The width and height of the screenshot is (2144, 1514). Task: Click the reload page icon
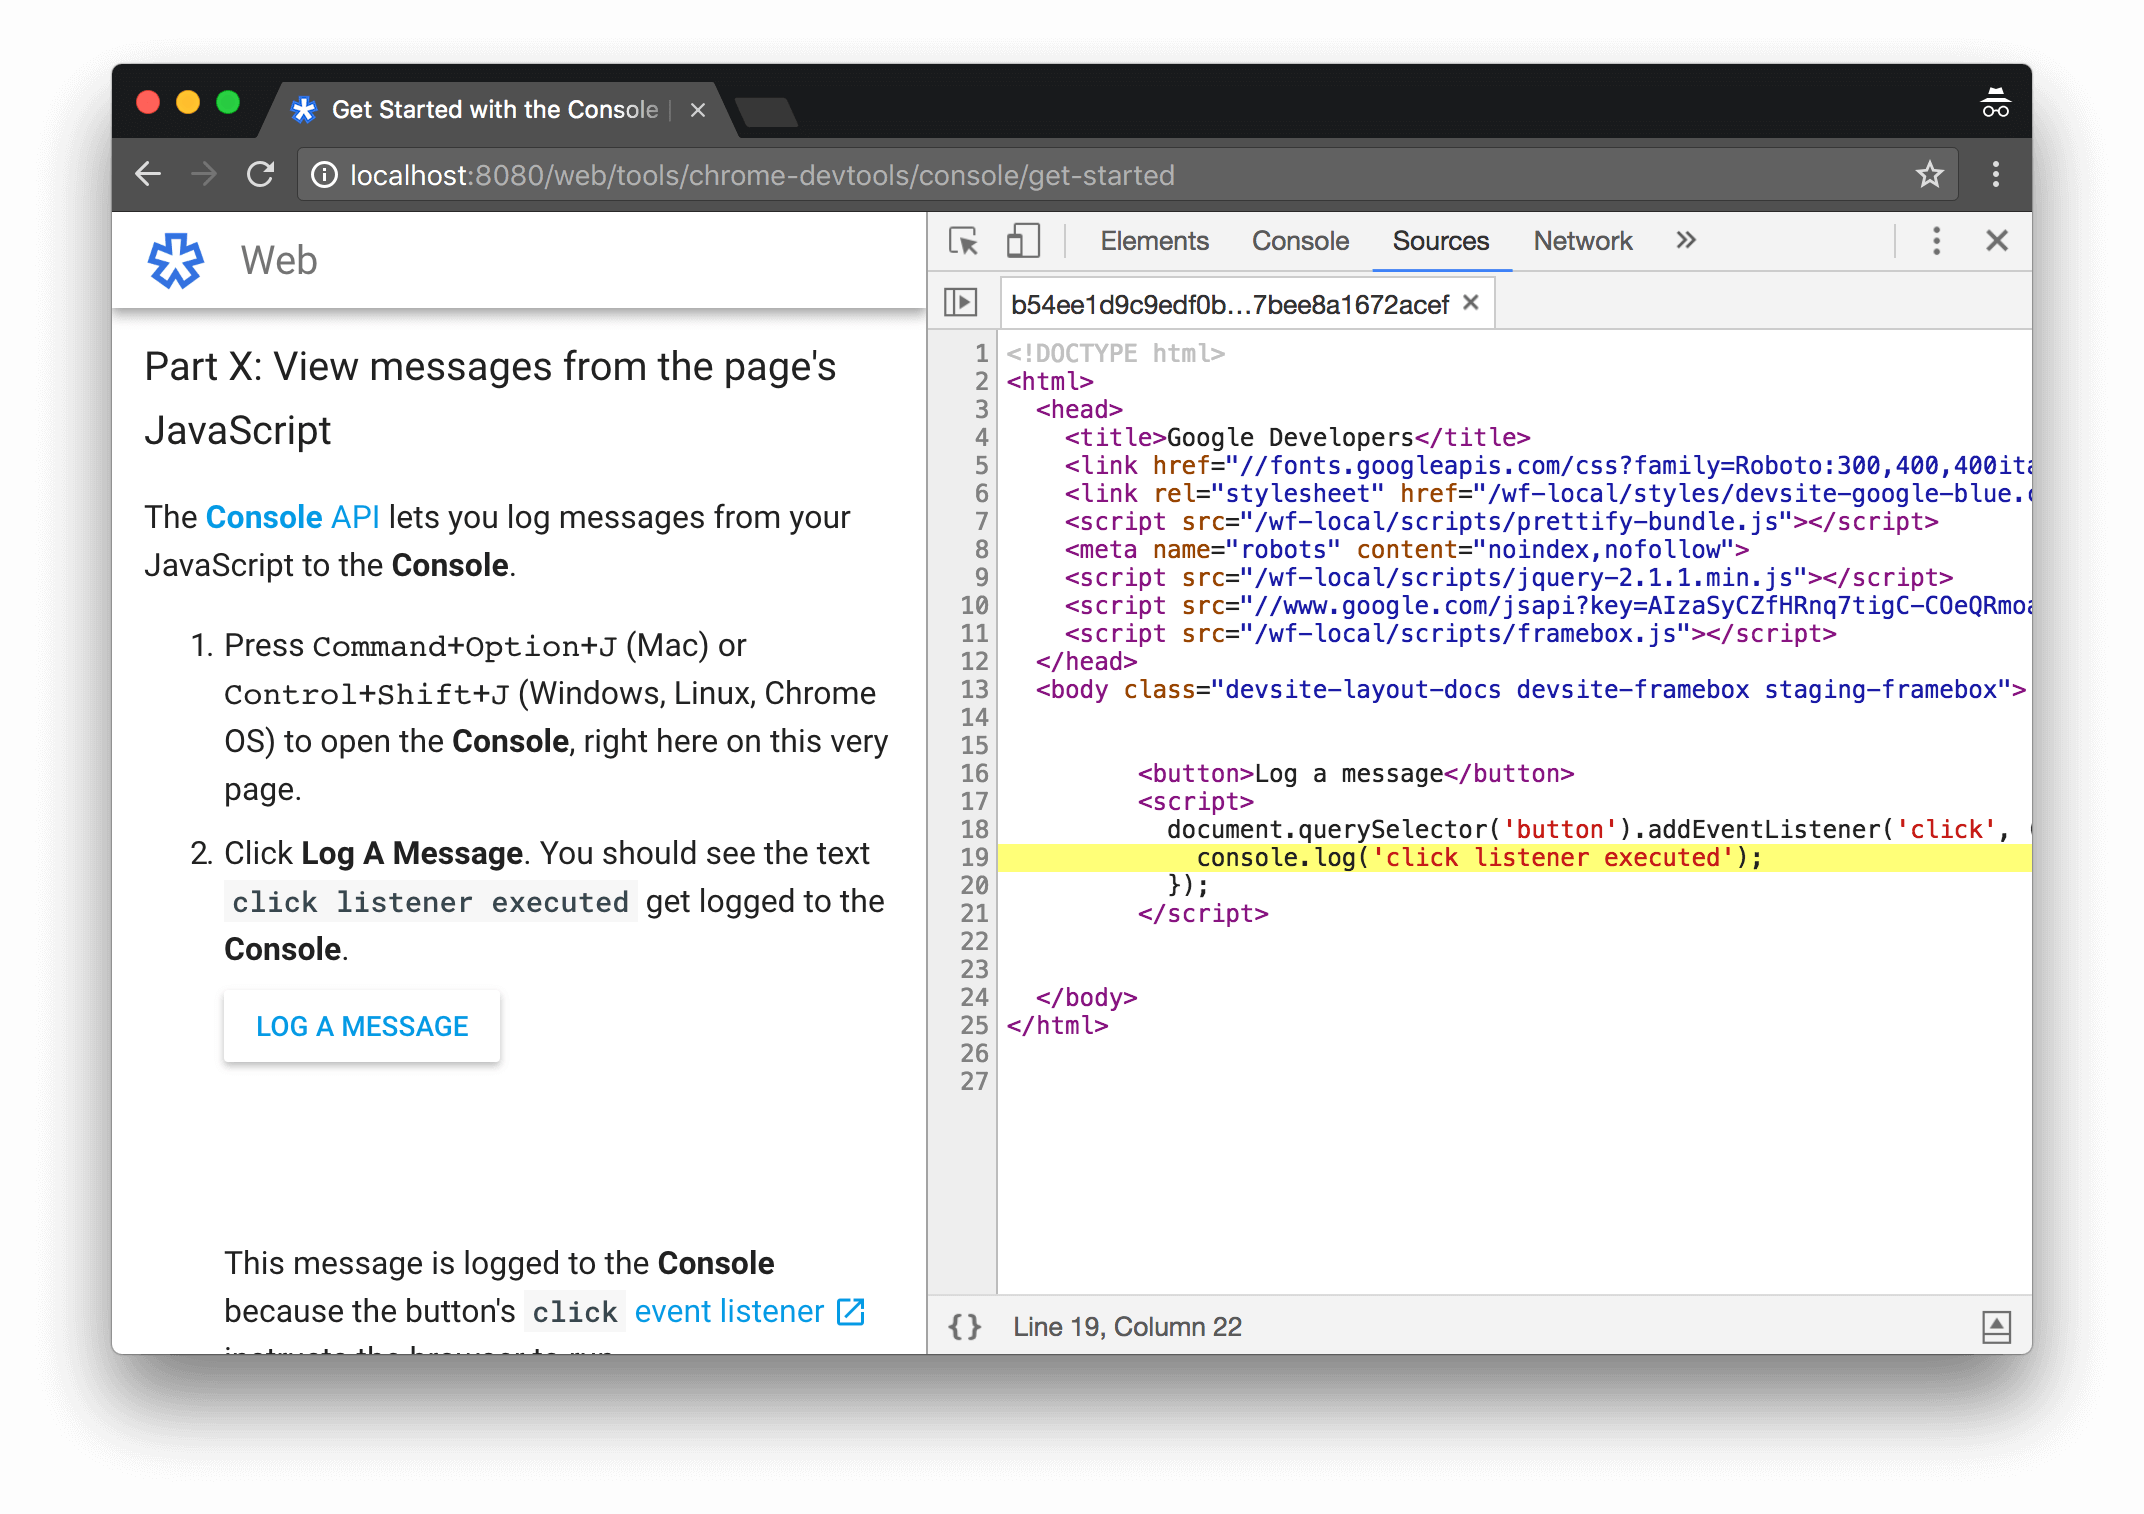tap(260, 174)
